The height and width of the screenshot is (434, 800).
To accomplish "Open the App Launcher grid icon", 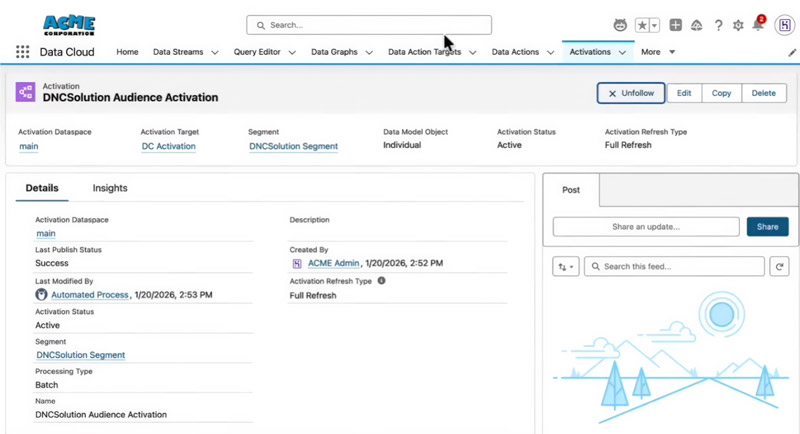I will pos(22,52).
